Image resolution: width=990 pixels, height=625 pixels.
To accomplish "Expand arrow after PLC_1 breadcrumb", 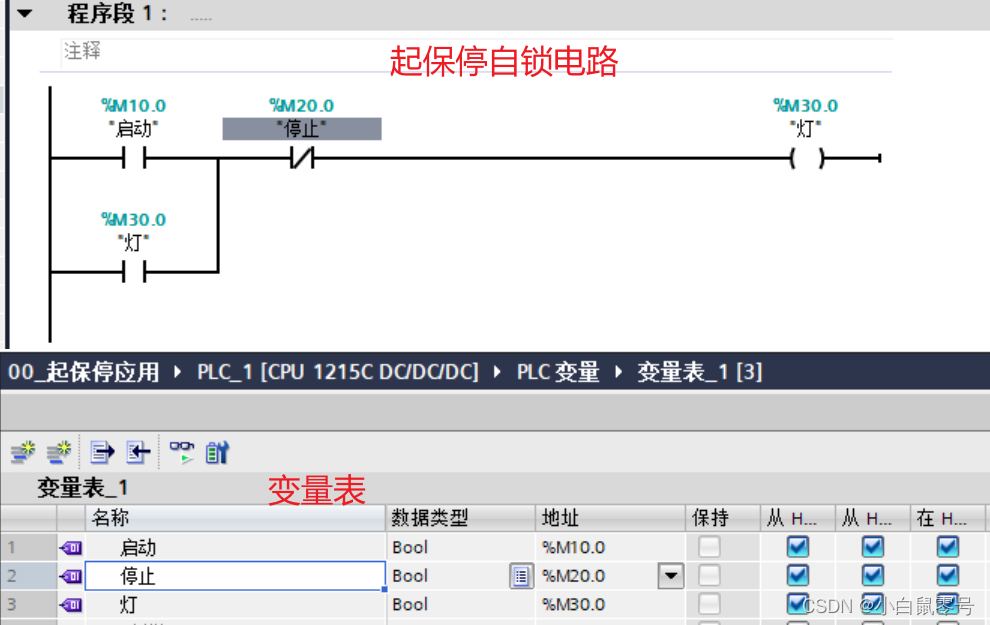I will point(497,372).
